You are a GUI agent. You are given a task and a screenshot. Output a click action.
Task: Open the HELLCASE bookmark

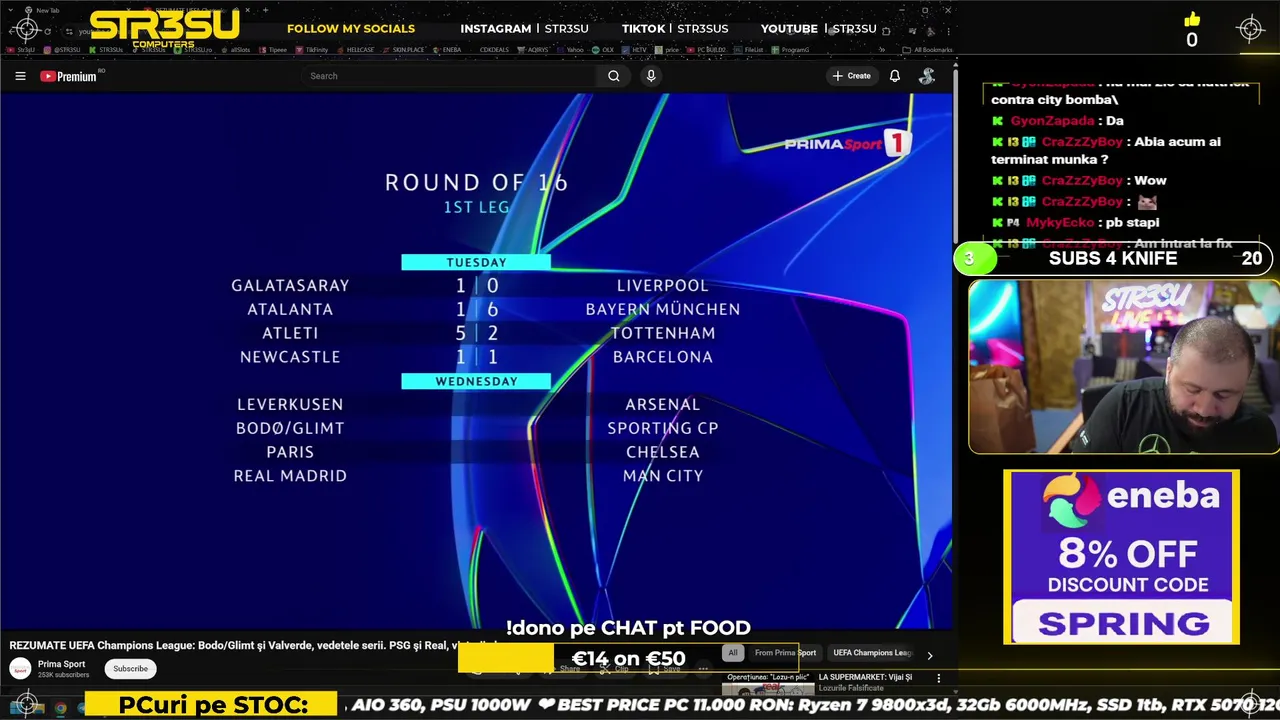click(x=356, y=49)
